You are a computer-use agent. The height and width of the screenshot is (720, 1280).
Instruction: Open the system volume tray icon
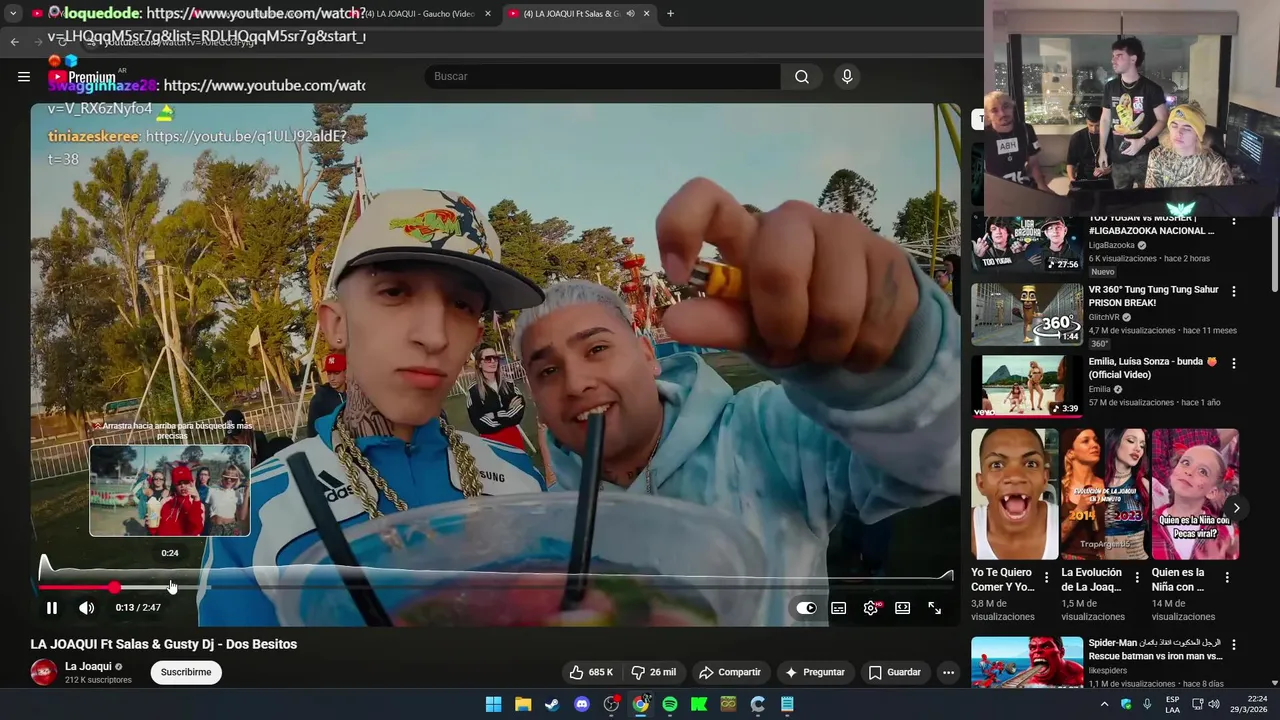1213,704
